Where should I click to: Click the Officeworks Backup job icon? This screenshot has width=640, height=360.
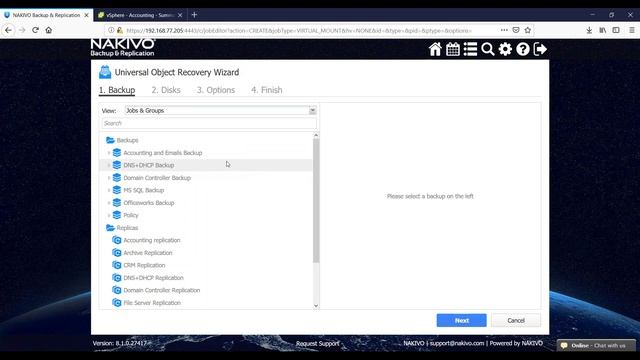pos(117,202)
